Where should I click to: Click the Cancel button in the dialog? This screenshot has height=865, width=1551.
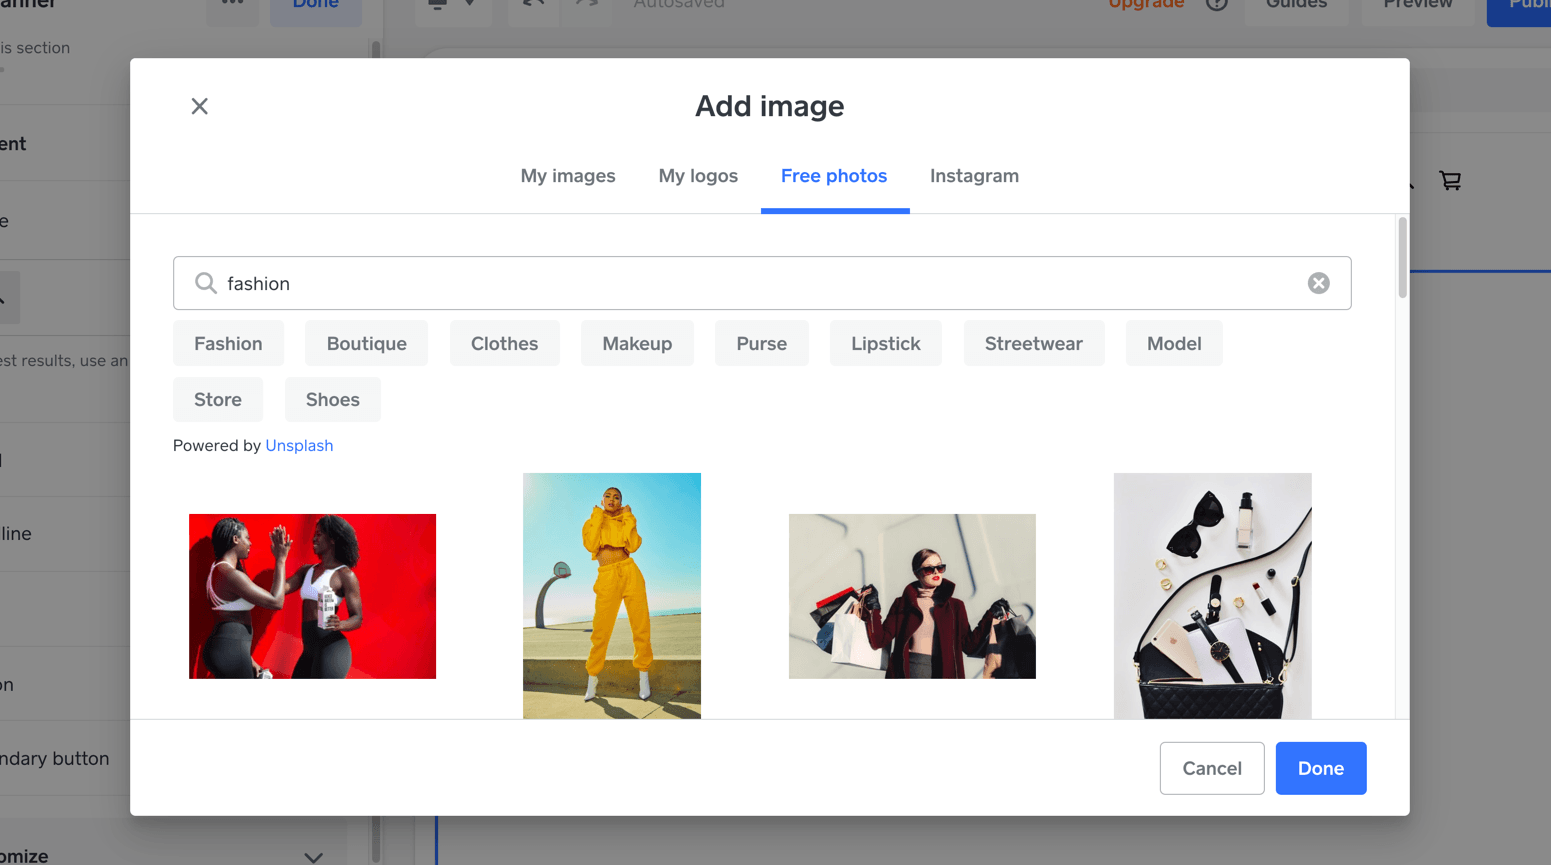[1211, 768]
